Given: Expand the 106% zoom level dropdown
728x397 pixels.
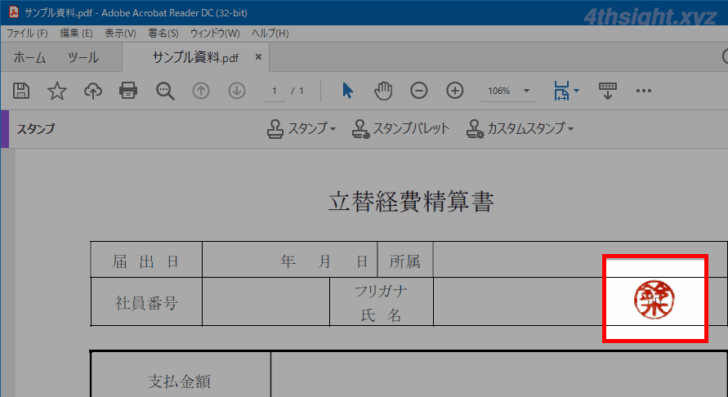Looking at the screenshot, I should pyautogui.click(x=526, y=91).
